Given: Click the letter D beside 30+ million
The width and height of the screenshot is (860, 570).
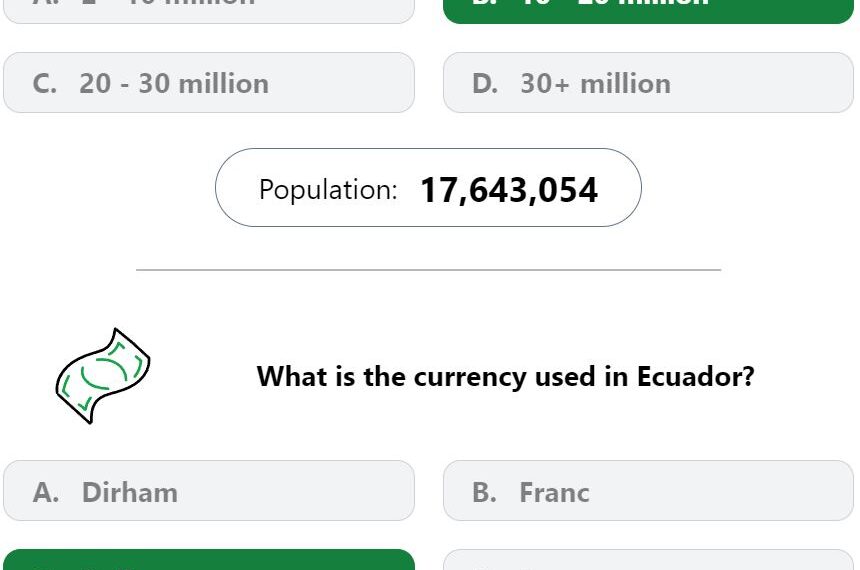Looking at the screenshot, I should [x=485, y=84].
